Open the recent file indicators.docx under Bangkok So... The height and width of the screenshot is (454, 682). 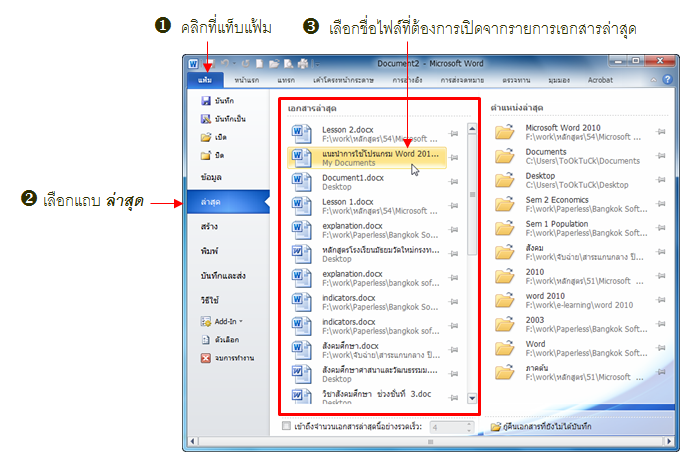point(367,302)
